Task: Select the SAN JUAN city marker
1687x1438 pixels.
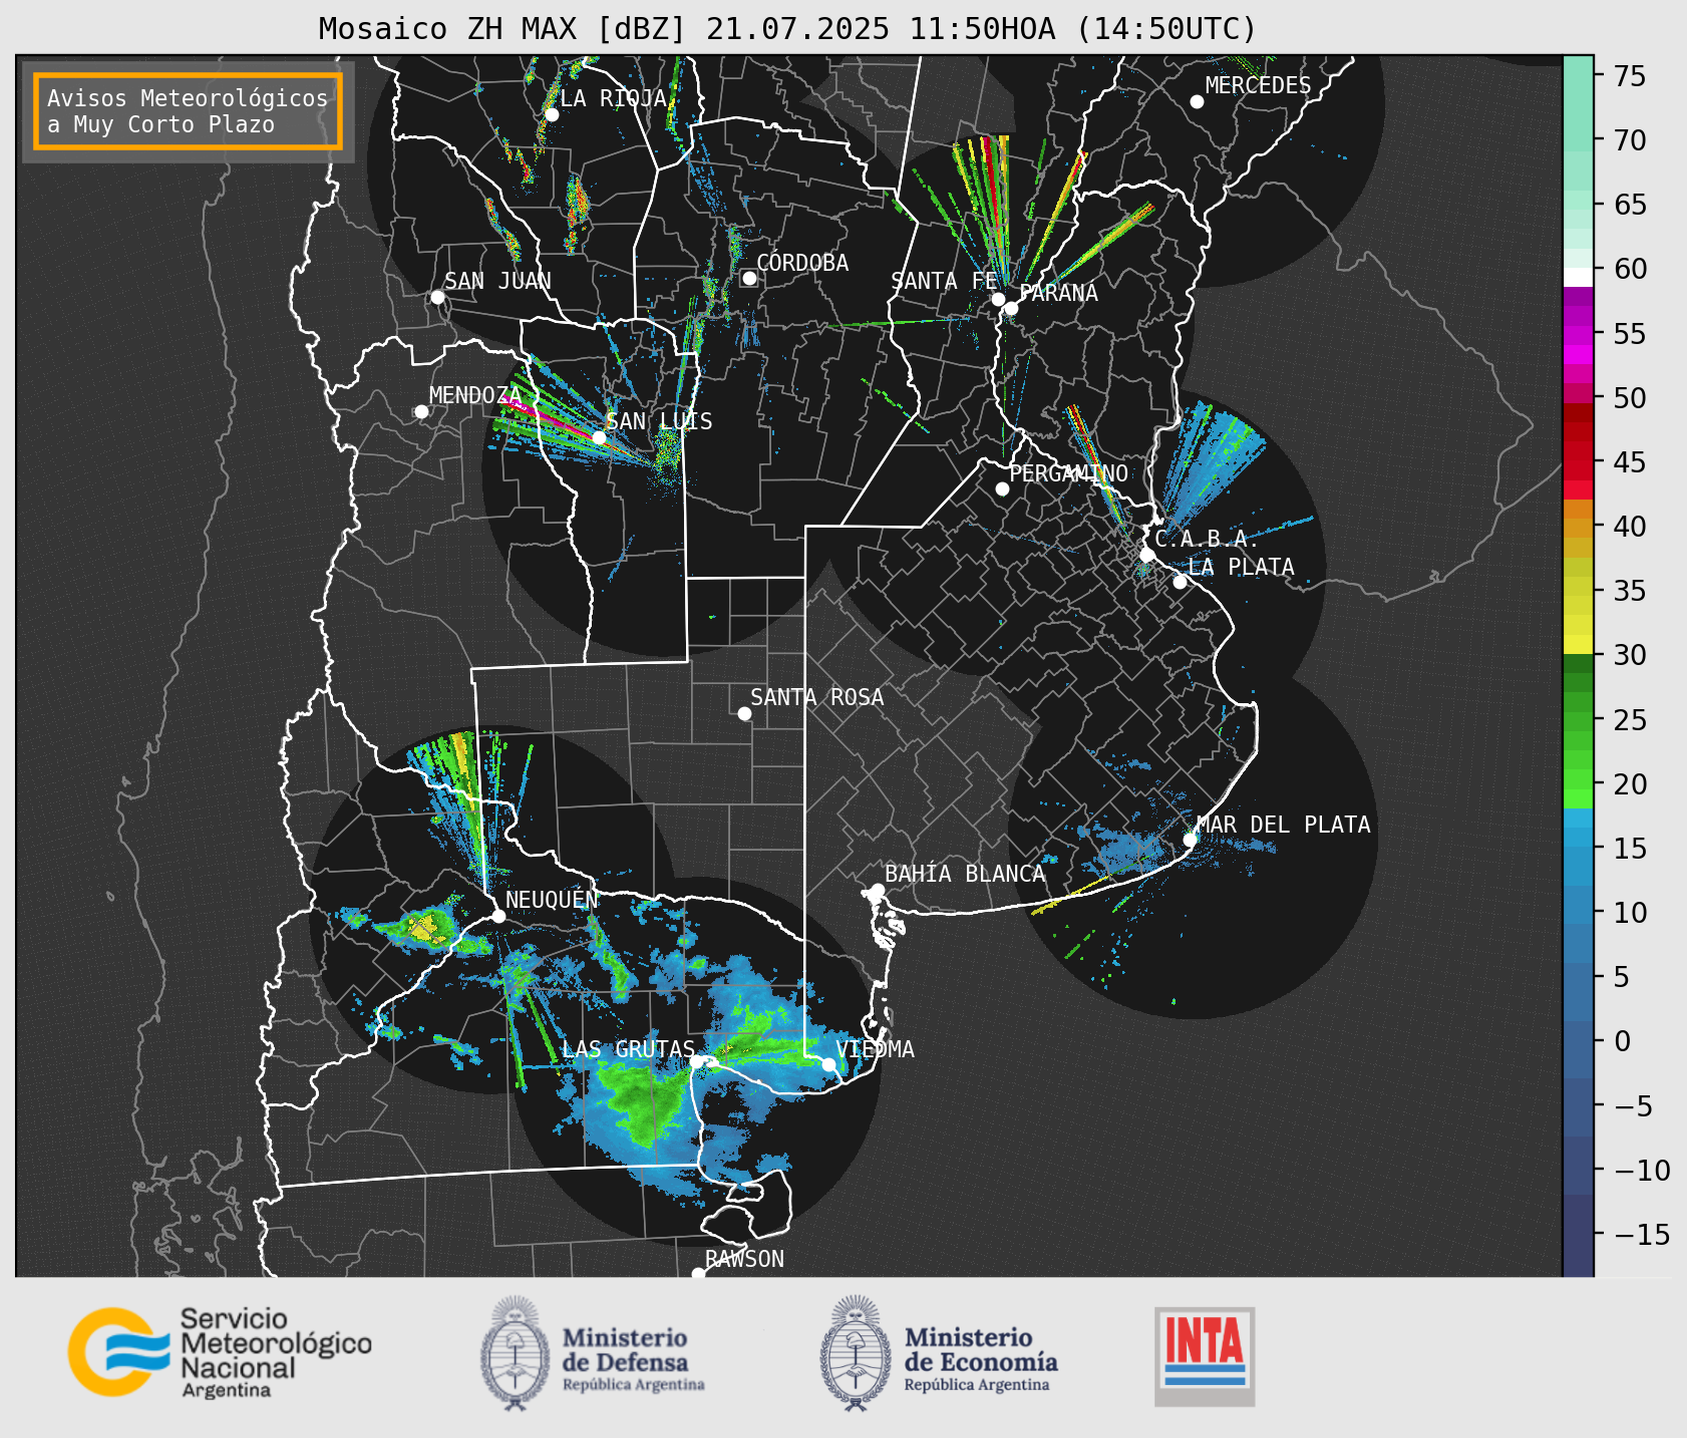Action: click(x=437, y=297)
